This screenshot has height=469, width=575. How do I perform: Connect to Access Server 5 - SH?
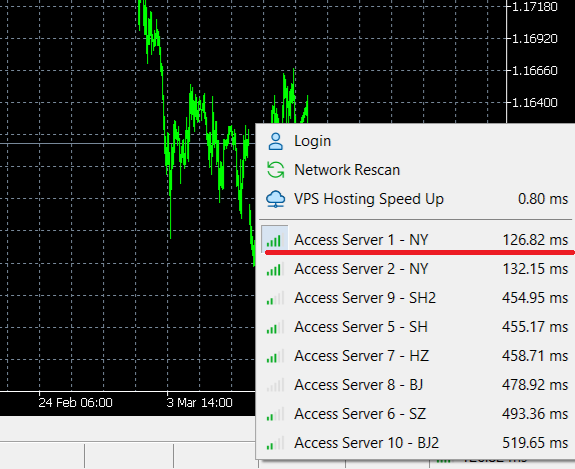click(416, 327)
